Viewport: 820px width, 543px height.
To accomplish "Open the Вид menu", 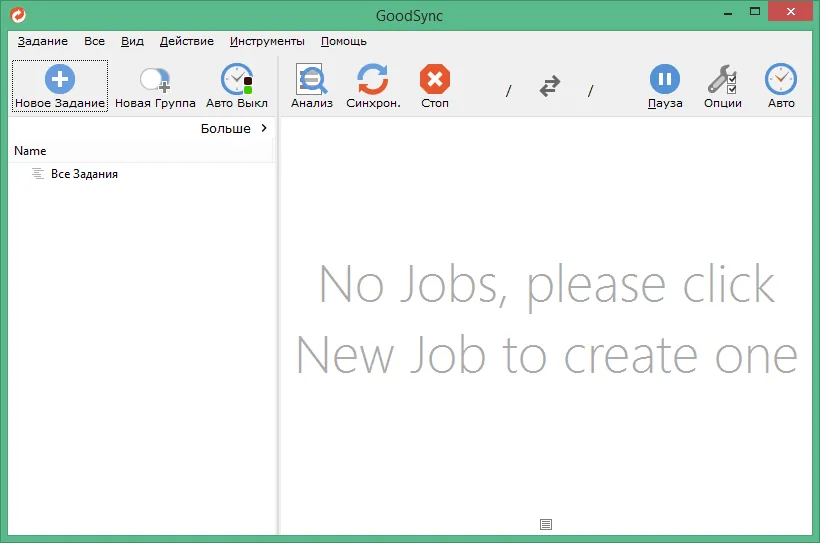I will (x=132, y=41).
